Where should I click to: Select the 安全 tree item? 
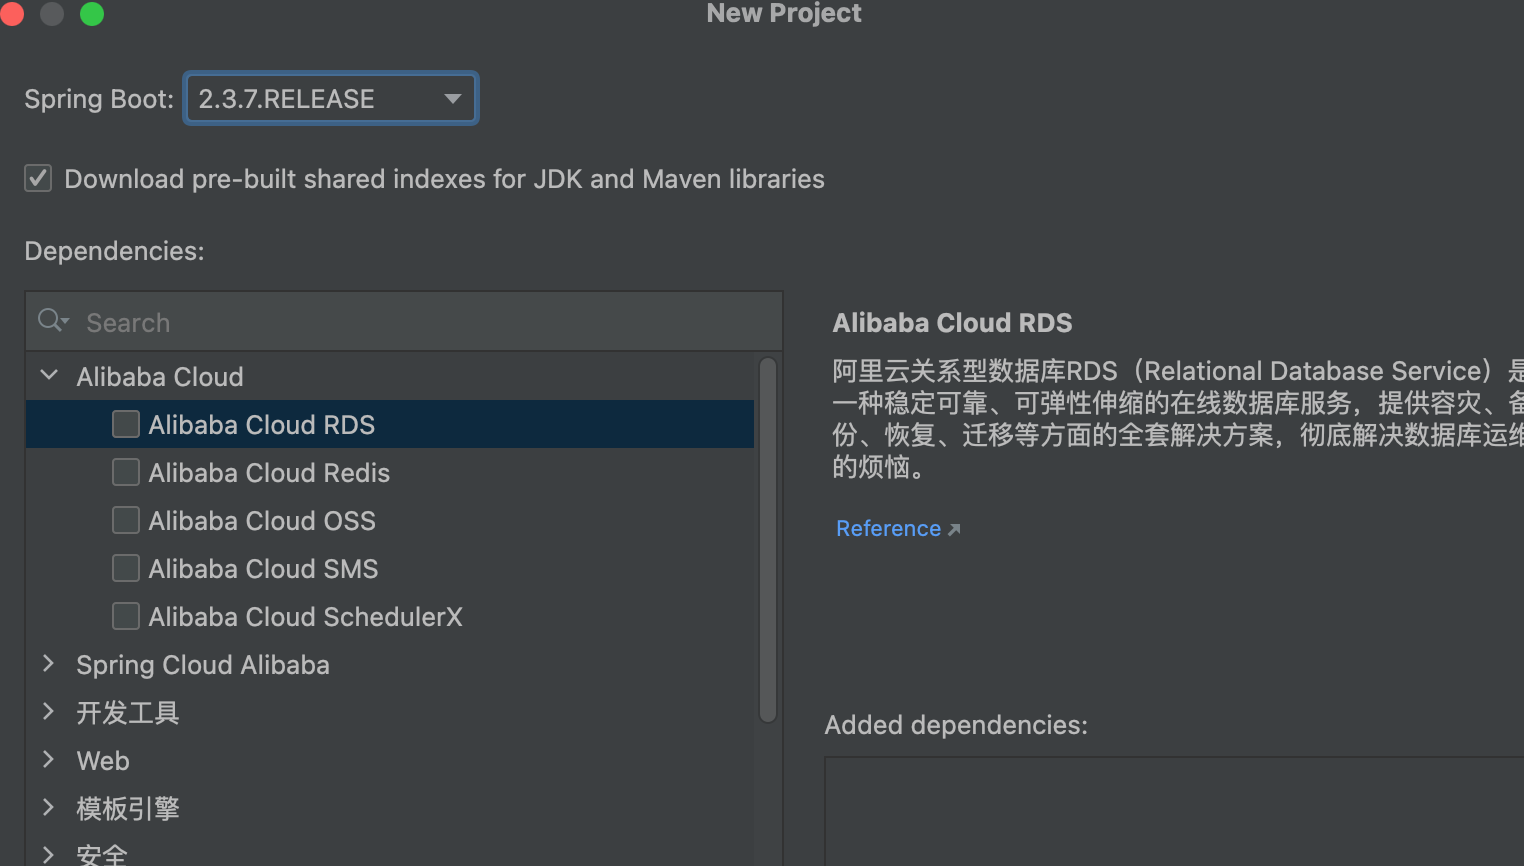pos(102,853)
